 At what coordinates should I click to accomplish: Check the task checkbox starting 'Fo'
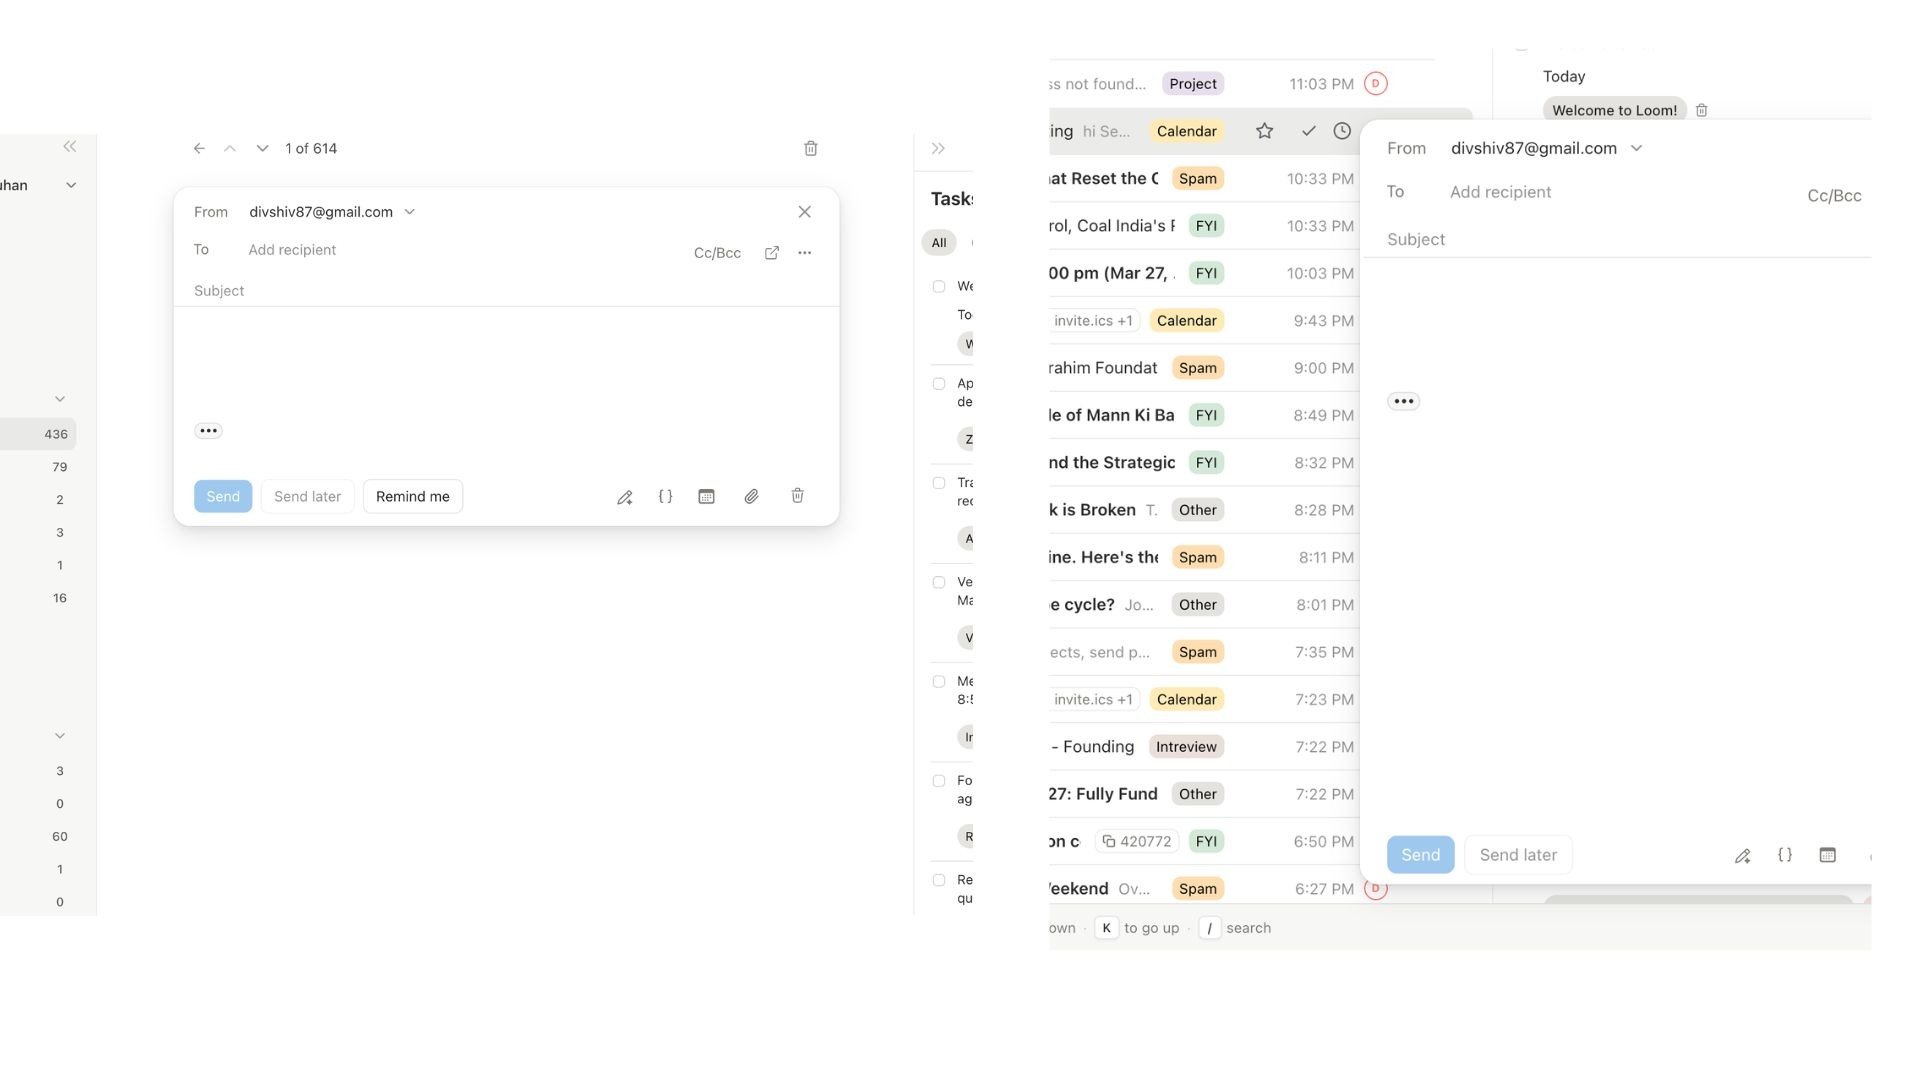click(x=939, y=781)
